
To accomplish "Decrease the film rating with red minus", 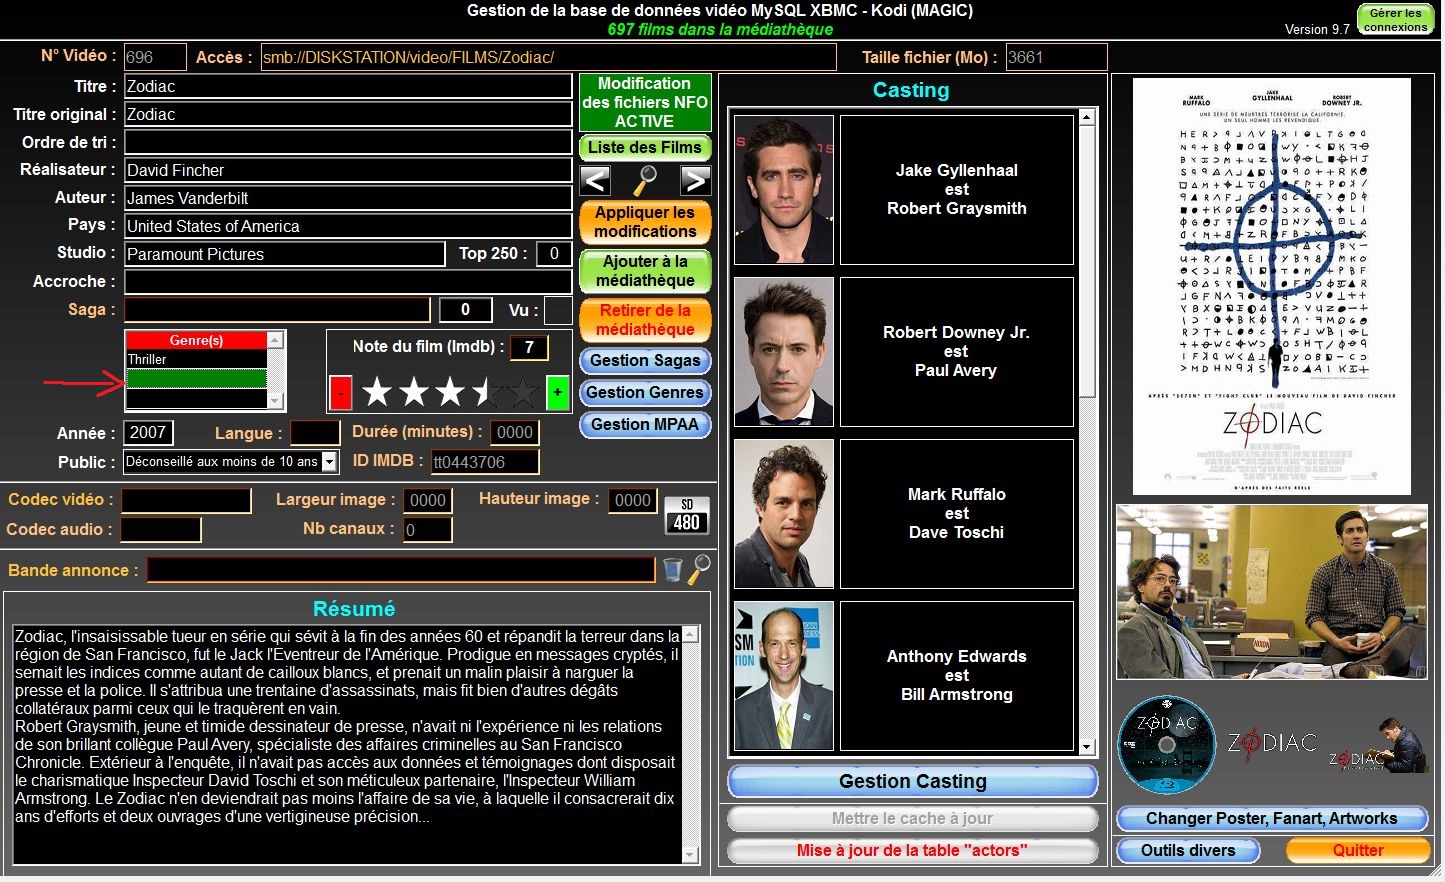I will click(341, 393).
